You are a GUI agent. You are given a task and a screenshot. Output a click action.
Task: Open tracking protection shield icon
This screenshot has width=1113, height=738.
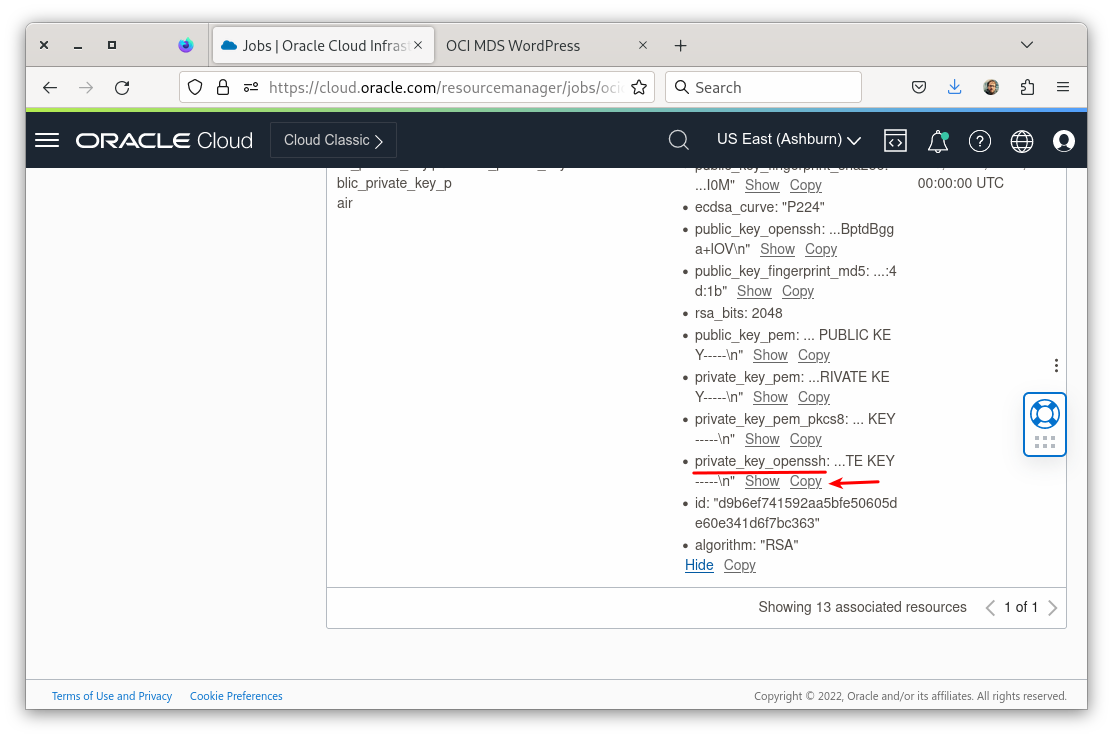(195, 87)
